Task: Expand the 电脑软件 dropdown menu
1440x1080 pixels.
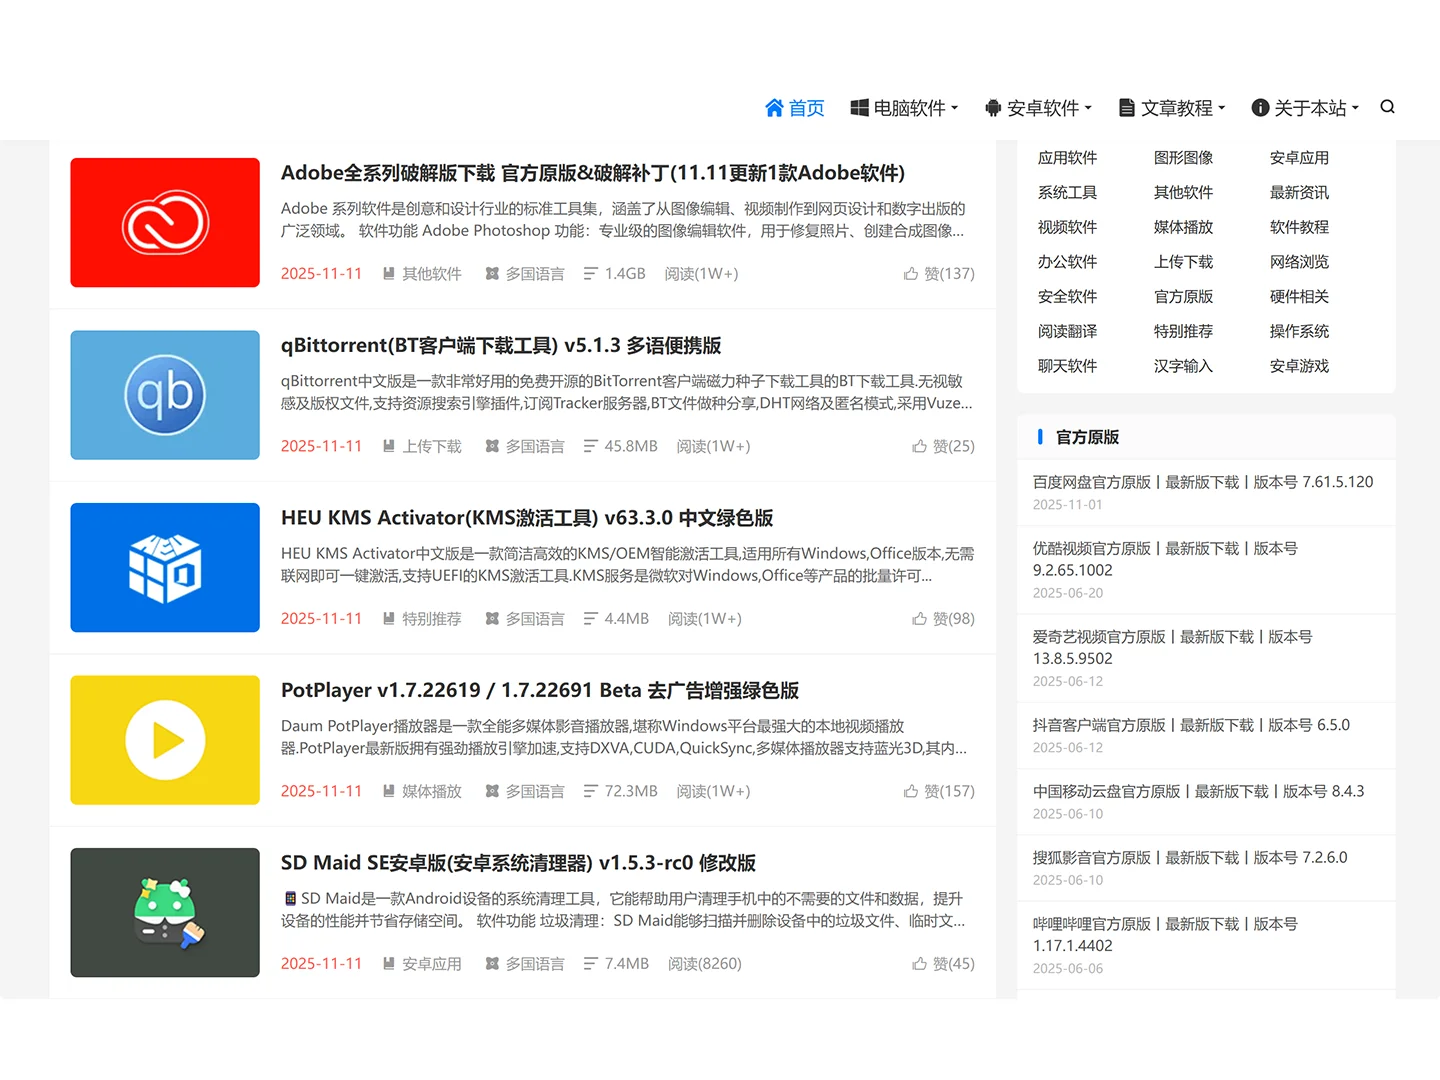Action: click(x=903, y=108)
